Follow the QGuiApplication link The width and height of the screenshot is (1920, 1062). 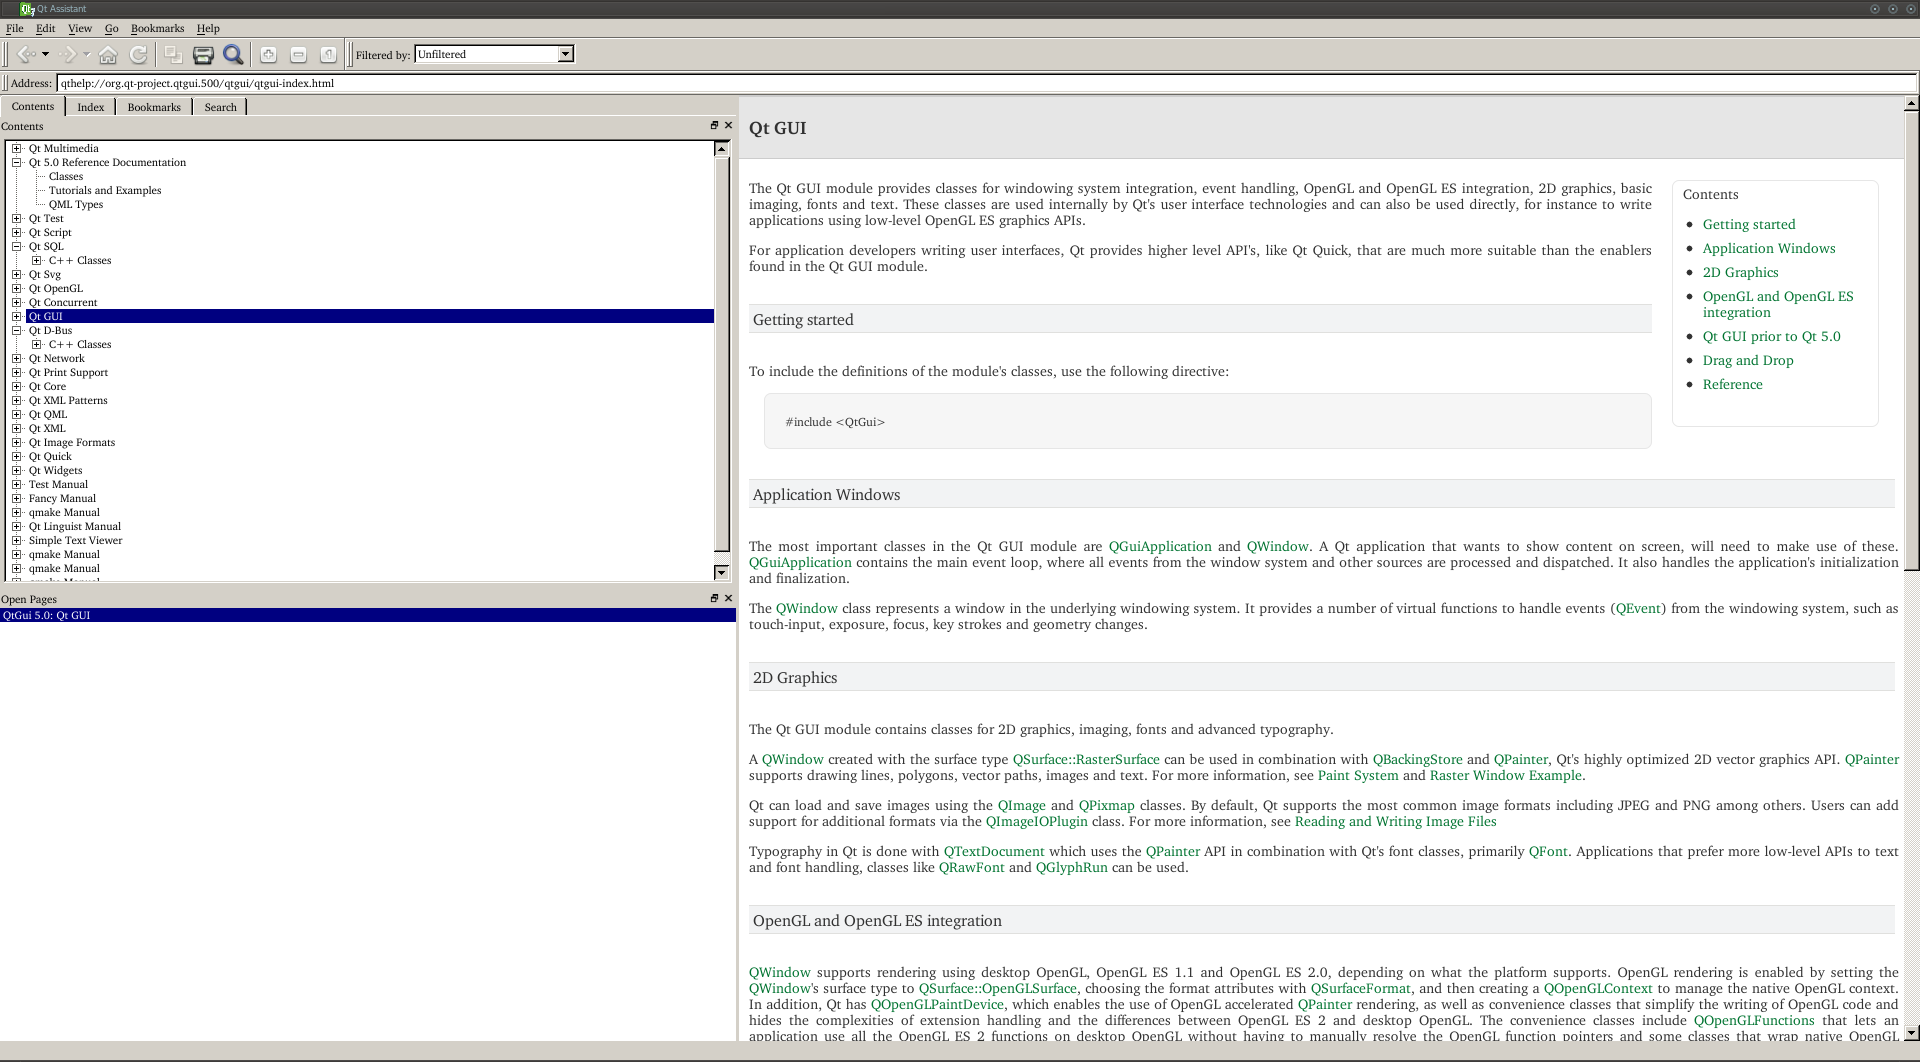[1159, 546]
